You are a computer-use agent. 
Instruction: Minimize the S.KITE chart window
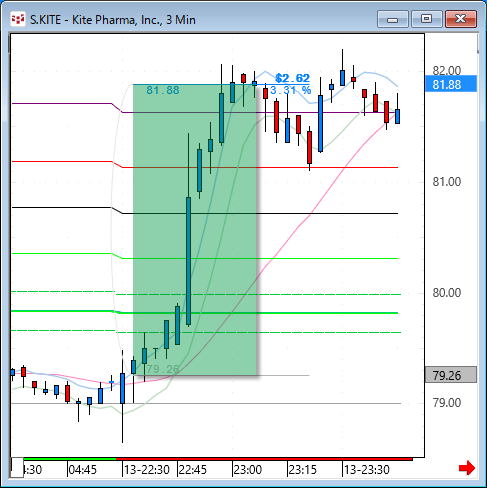click(393, 19)
